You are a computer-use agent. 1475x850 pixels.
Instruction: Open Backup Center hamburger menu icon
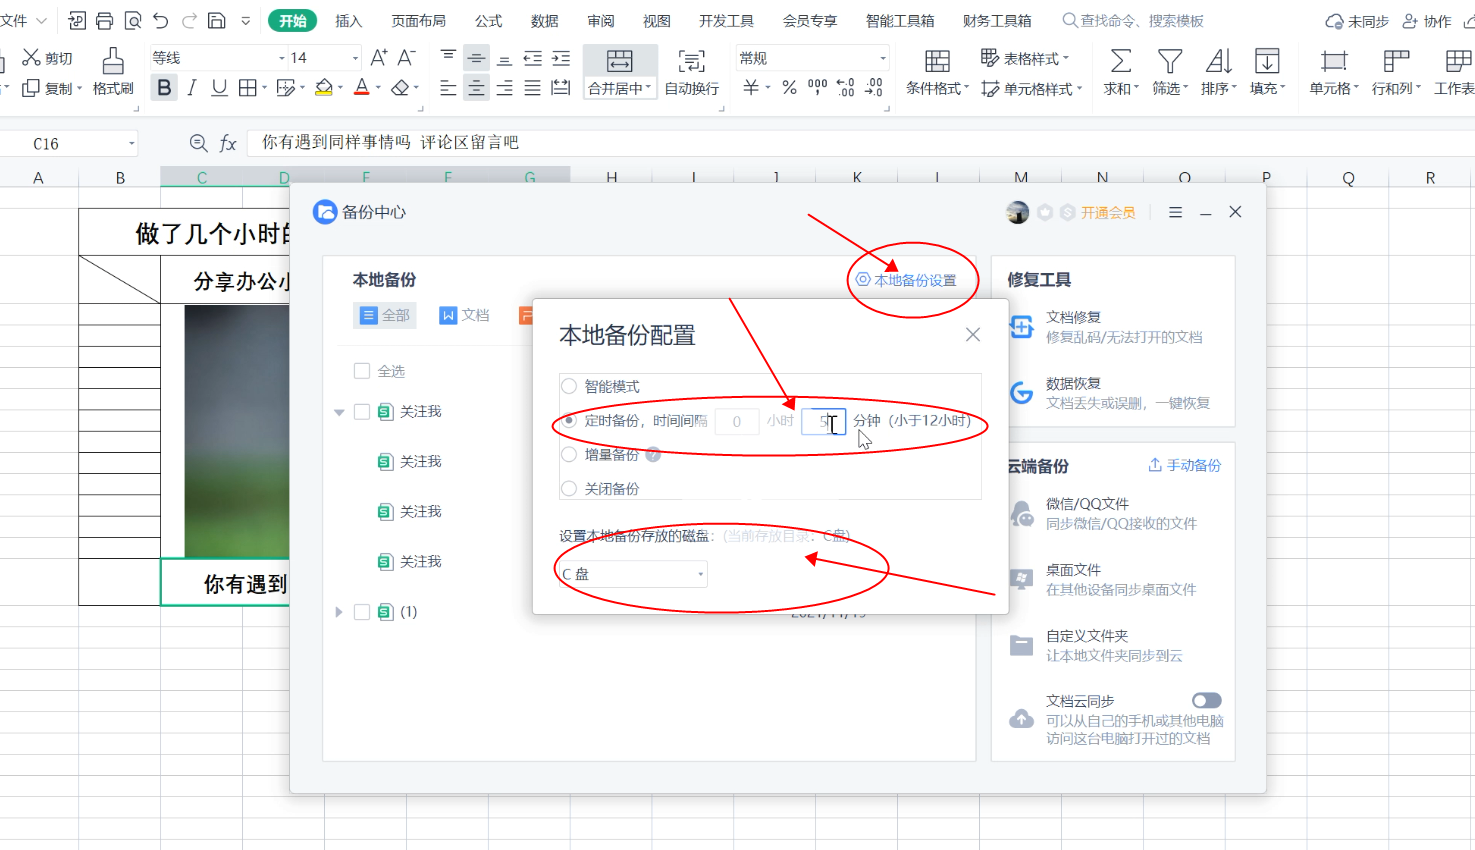click(1176, 212)
